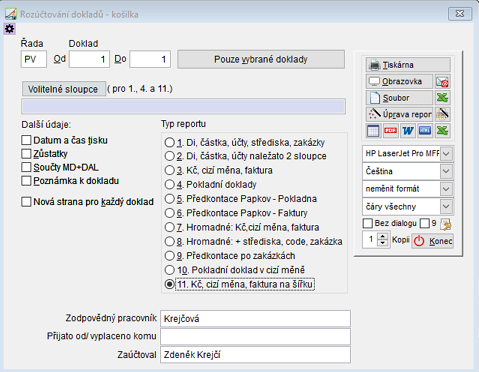Click the gear settings icon under title

[9, 29]
